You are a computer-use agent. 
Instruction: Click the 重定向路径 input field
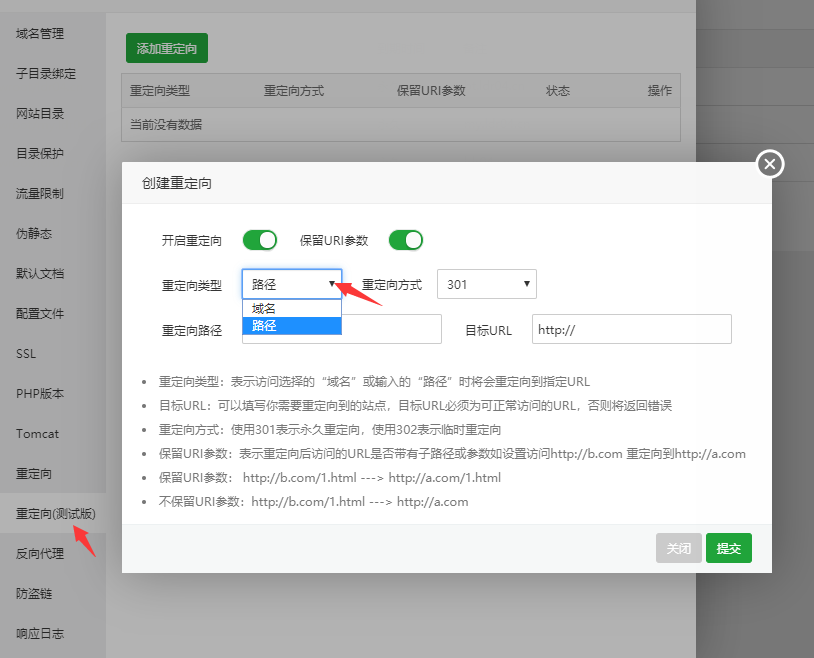[391, 329]
